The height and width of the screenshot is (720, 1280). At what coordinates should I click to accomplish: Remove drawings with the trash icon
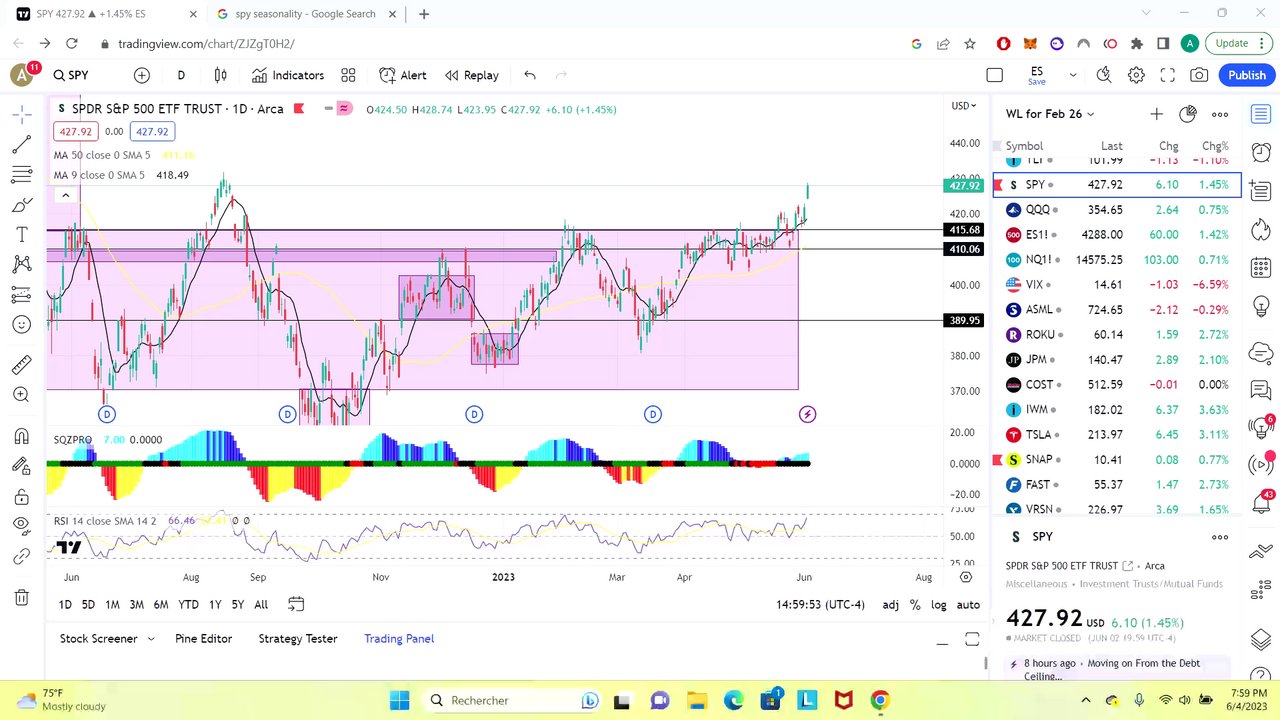pos(21,597)
